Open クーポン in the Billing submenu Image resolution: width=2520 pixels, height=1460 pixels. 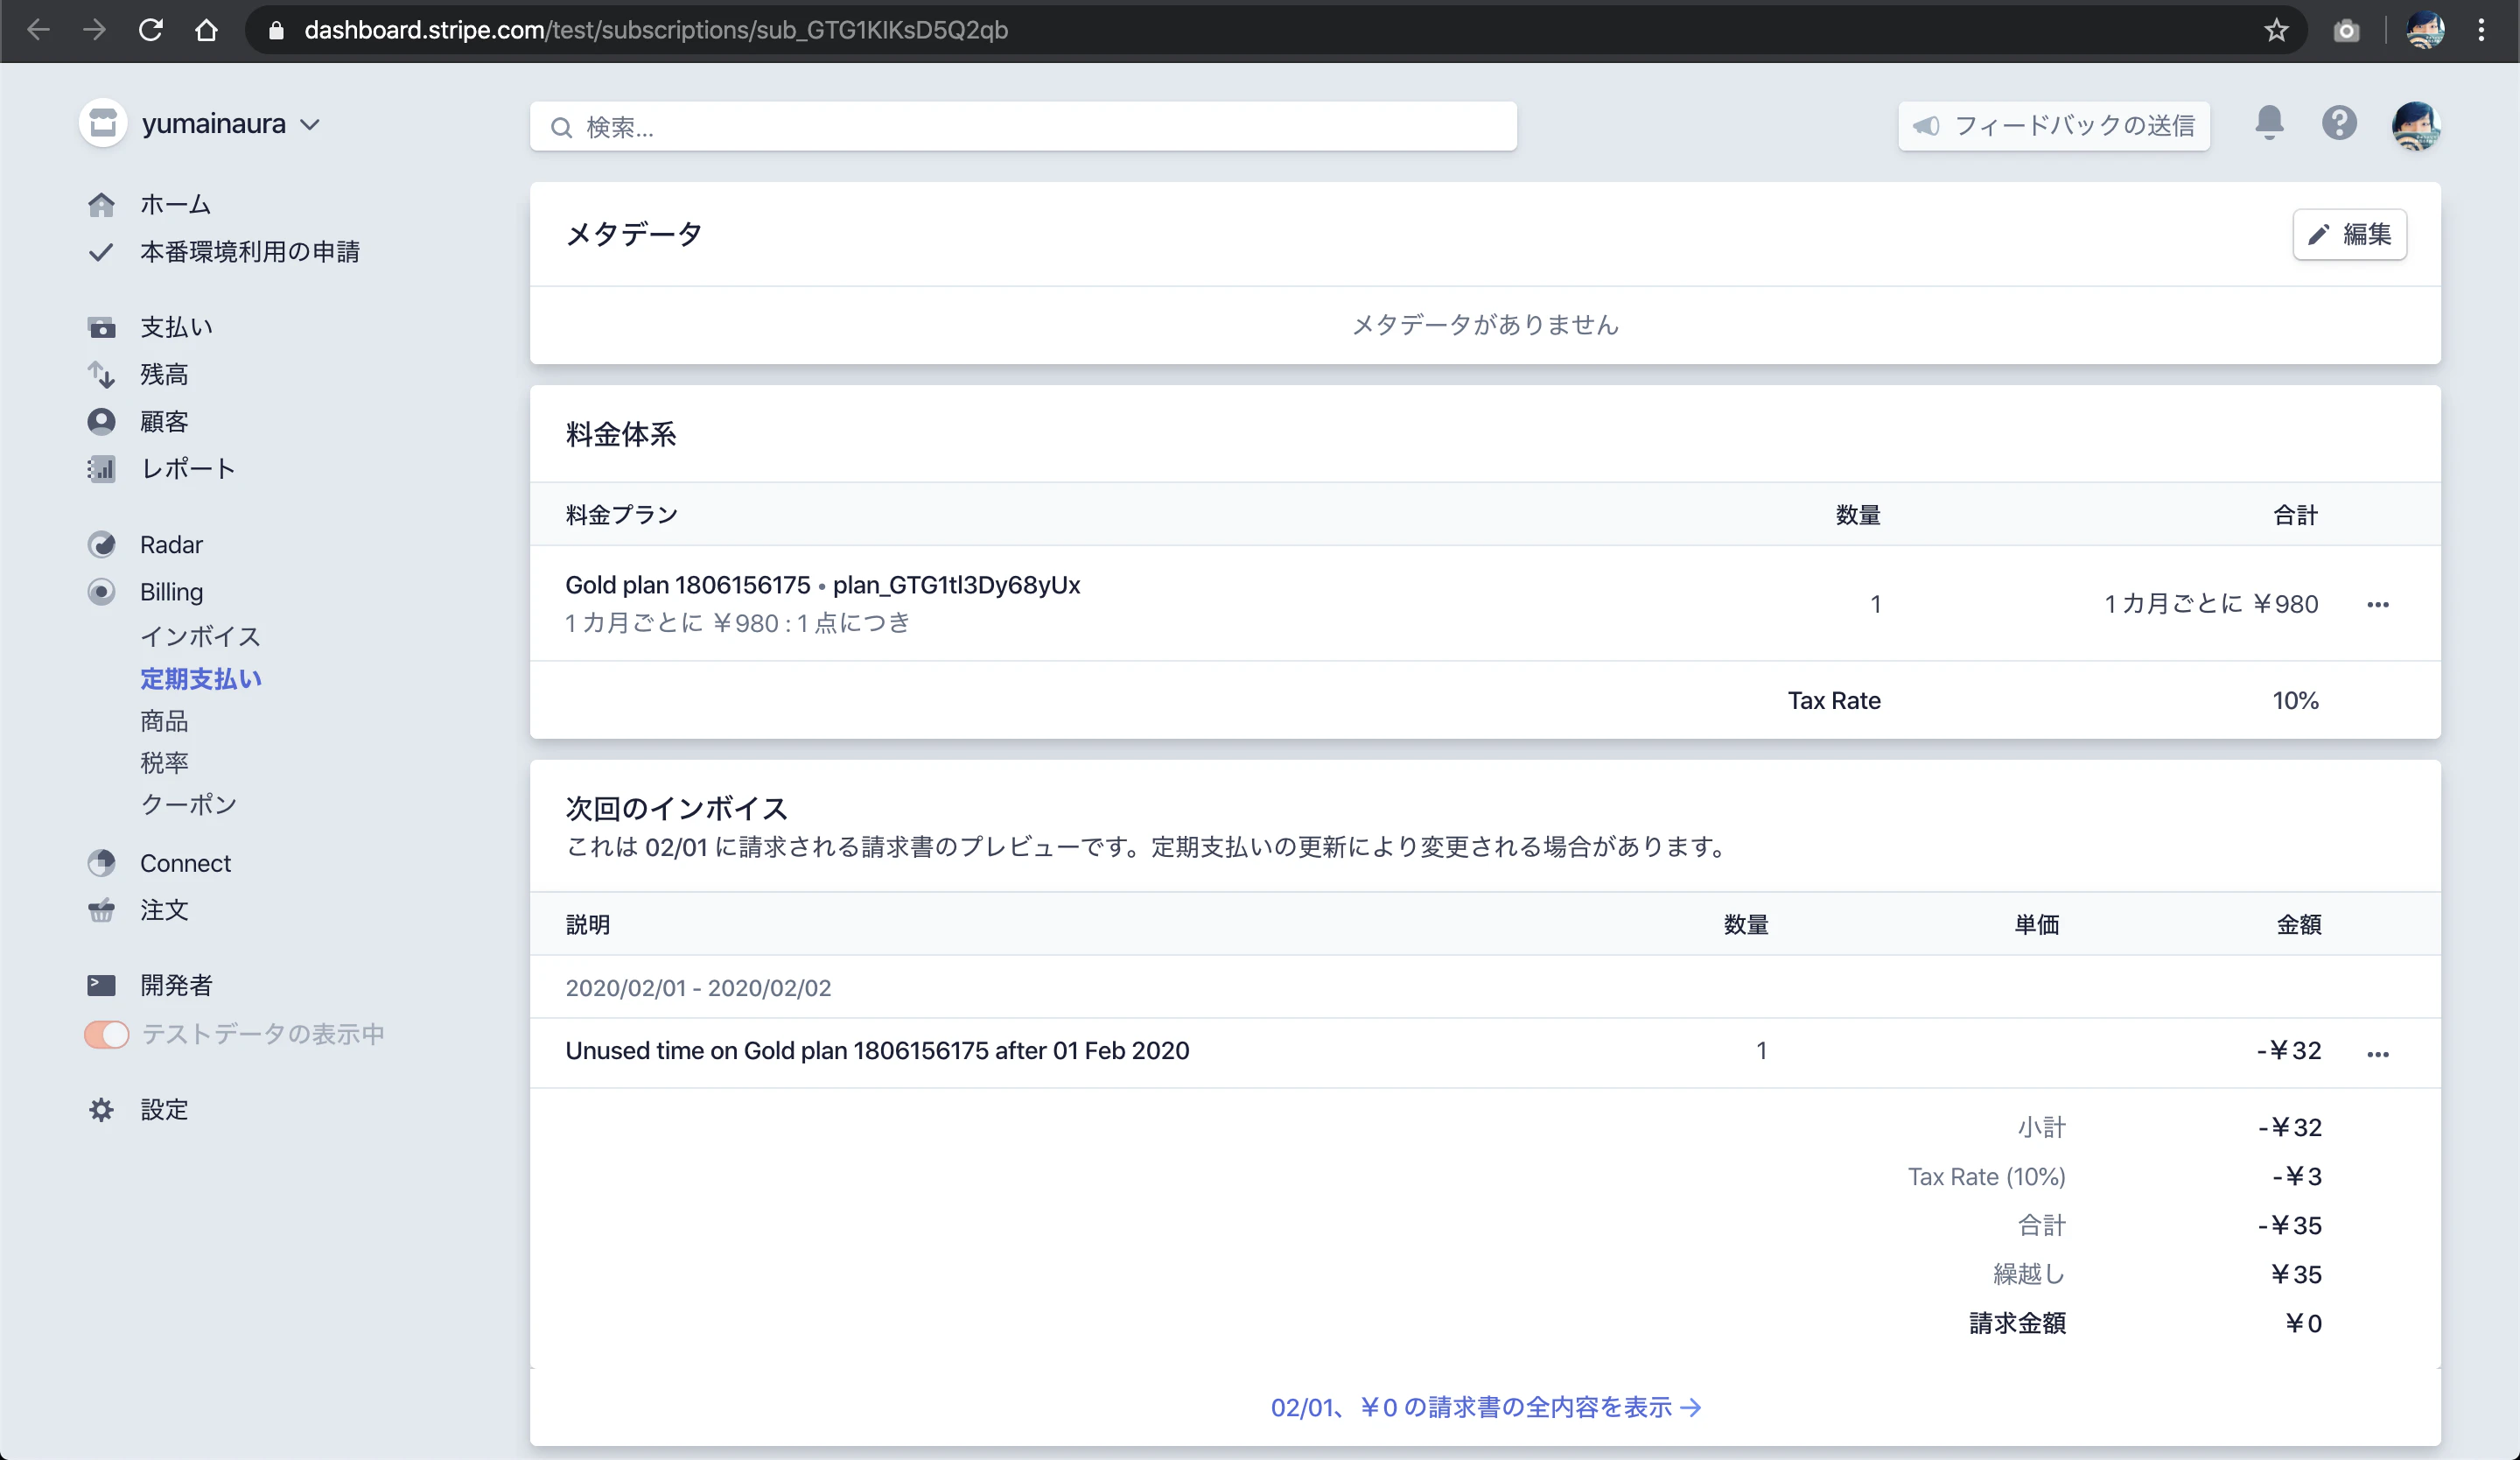[188, 804]
